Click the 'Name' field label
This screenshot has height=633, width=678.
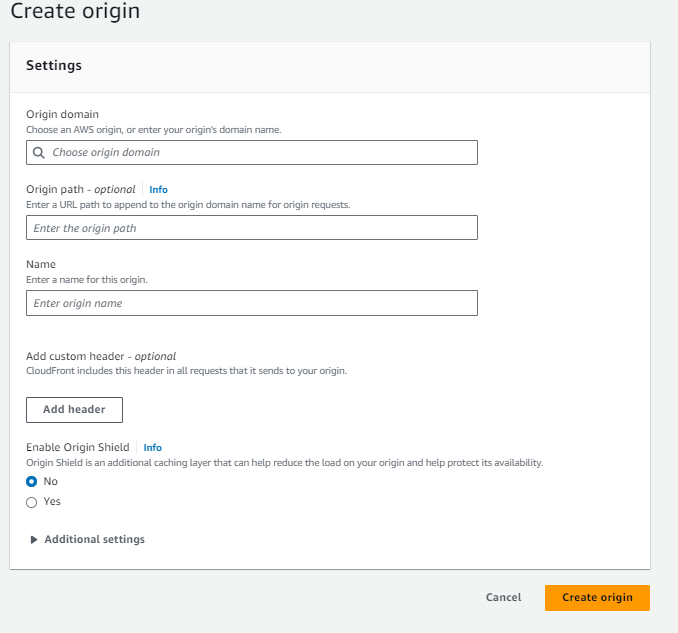pos(41,264)
